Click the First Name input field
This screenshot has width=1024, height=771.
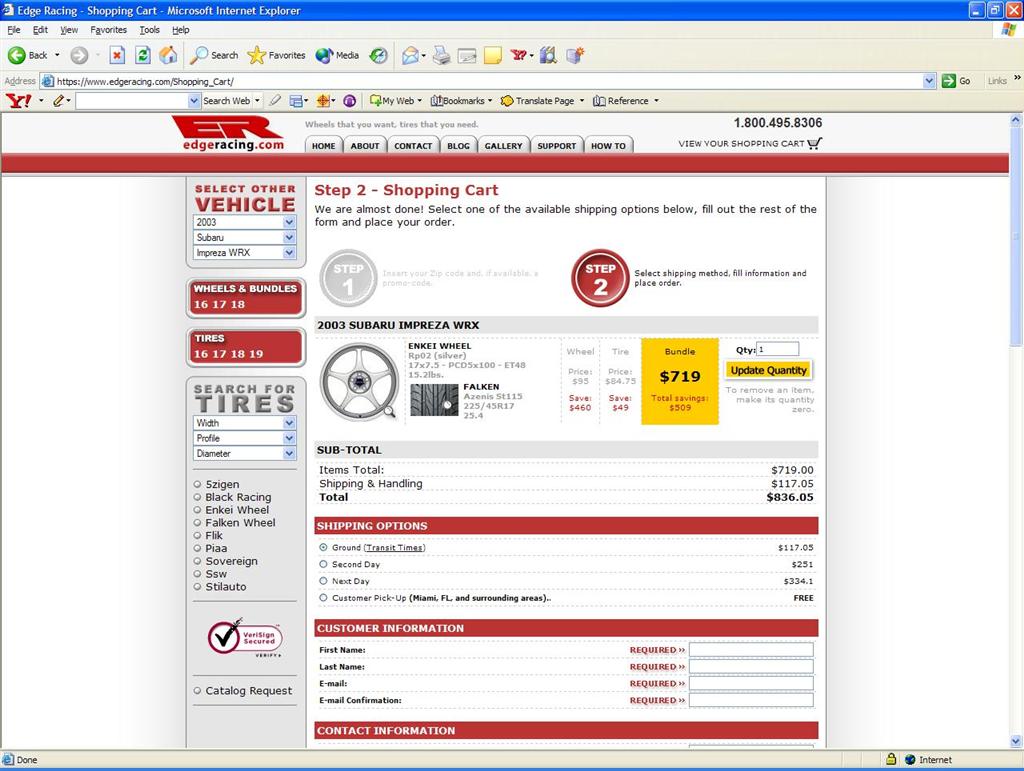750,650
